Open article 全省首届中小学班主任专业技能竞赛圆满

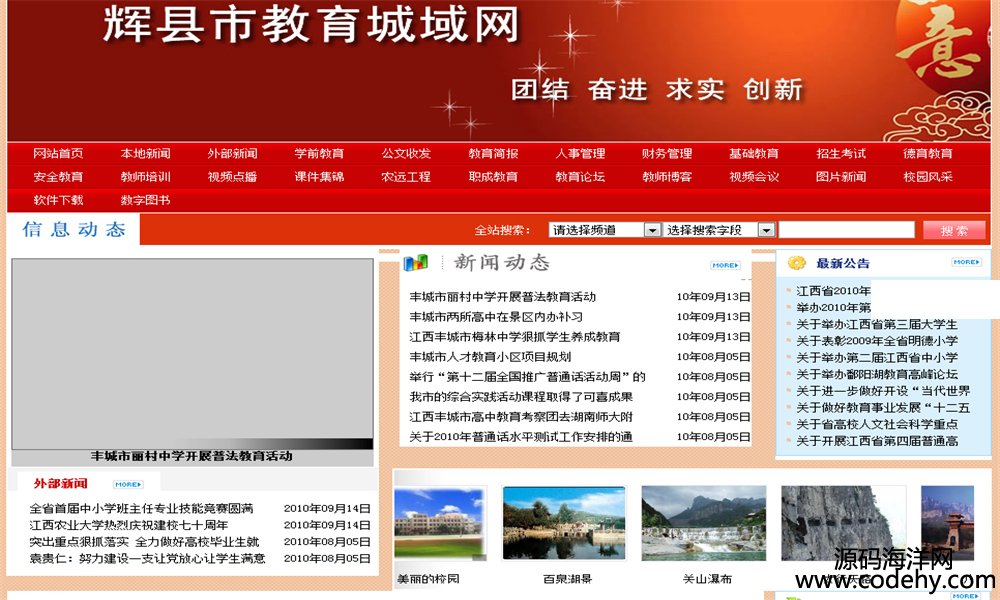point(141,508)
